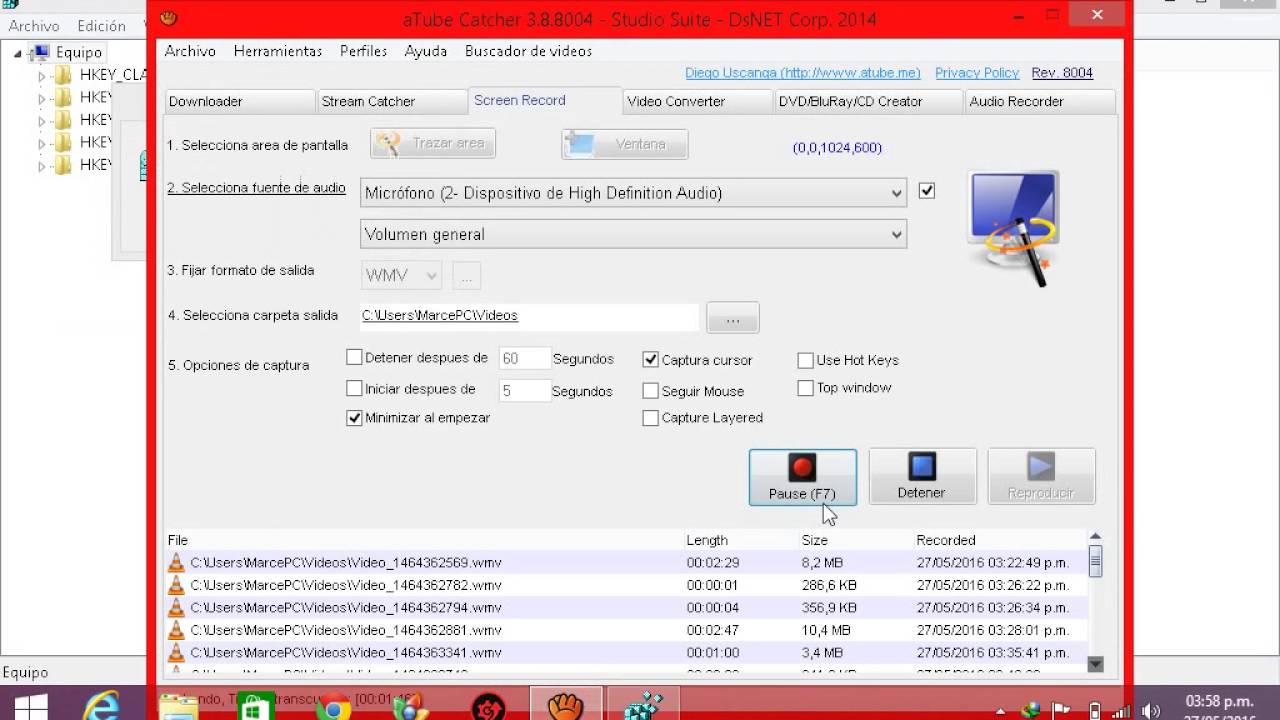Click VLC icon of Video_1464362794.wmv row

pyautogui.click(x=176, y=608)
